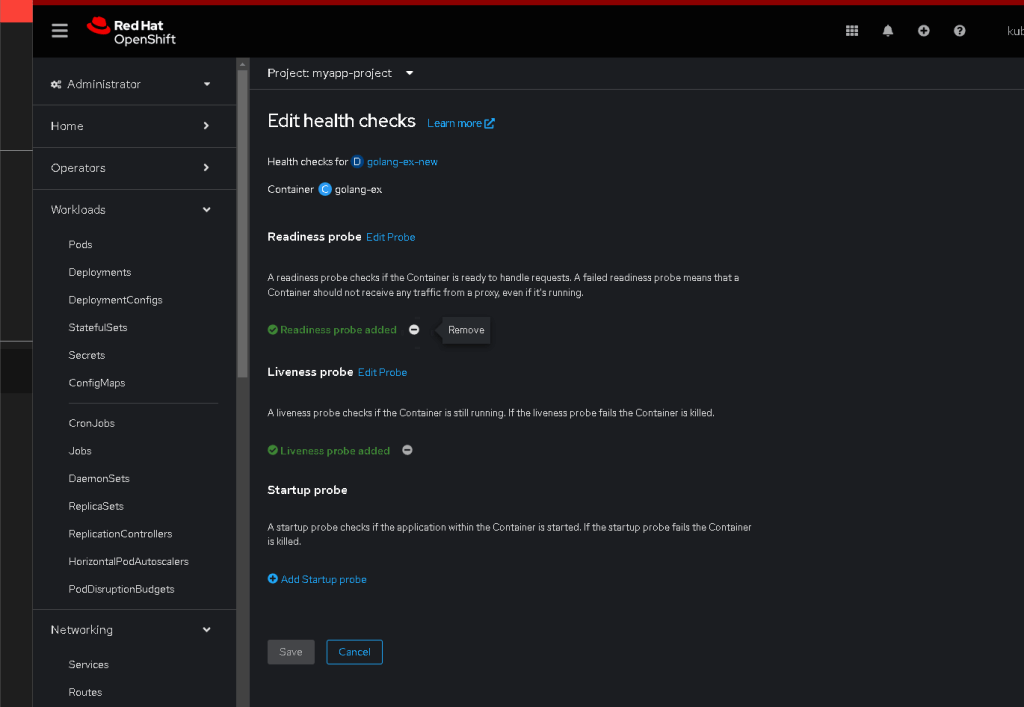The image size is (1024, 707).
Task: Click the sidebar vertical scrollbar
Action: (242, 222)
